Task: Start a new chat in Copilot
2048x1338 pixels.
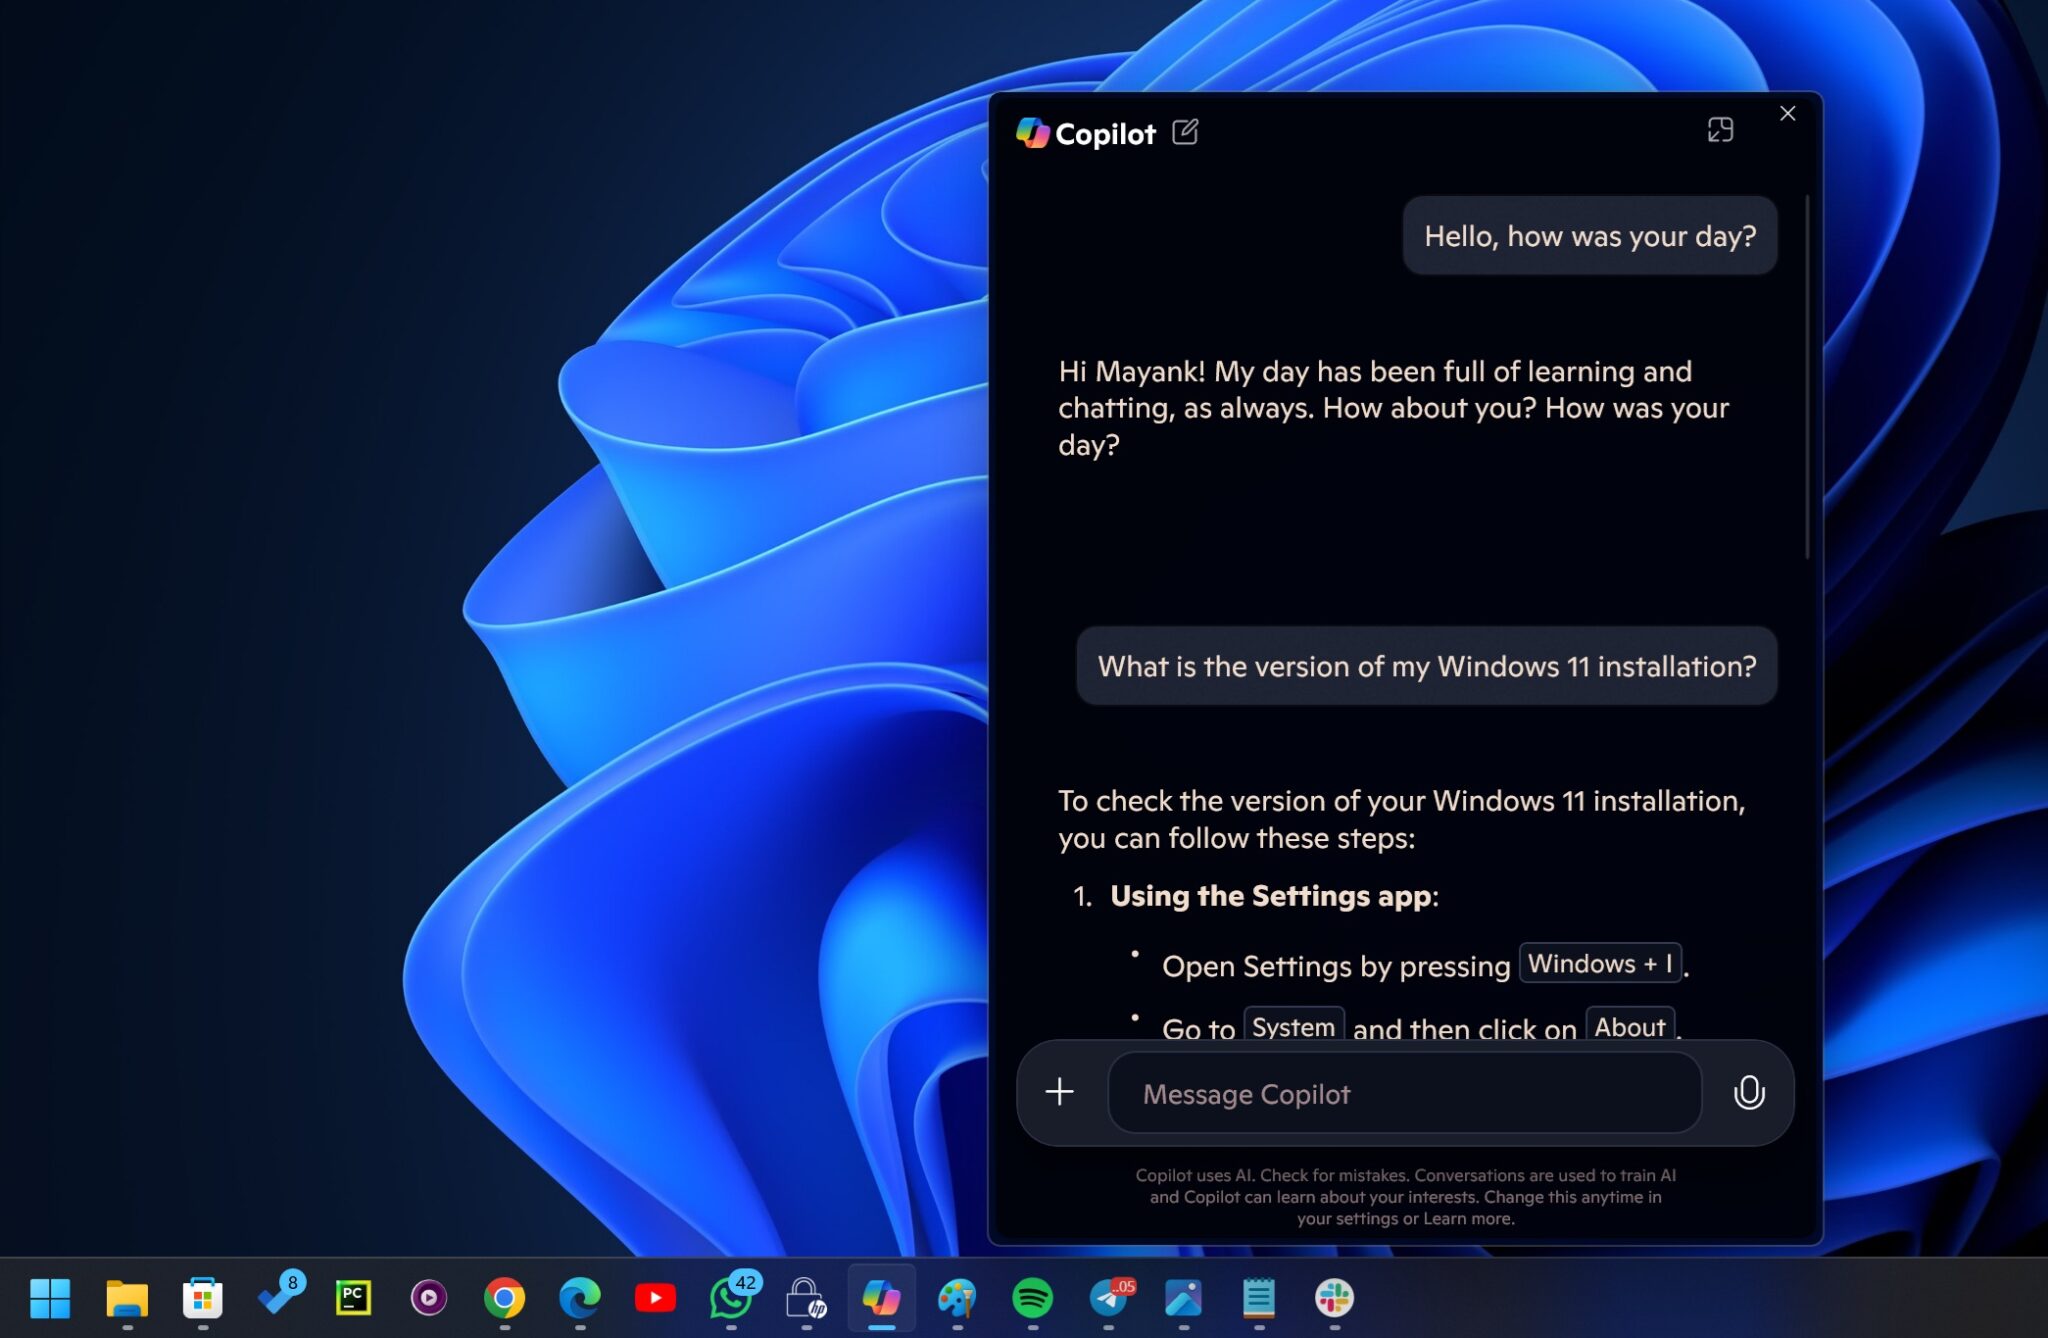Action: pos(1186,131)
